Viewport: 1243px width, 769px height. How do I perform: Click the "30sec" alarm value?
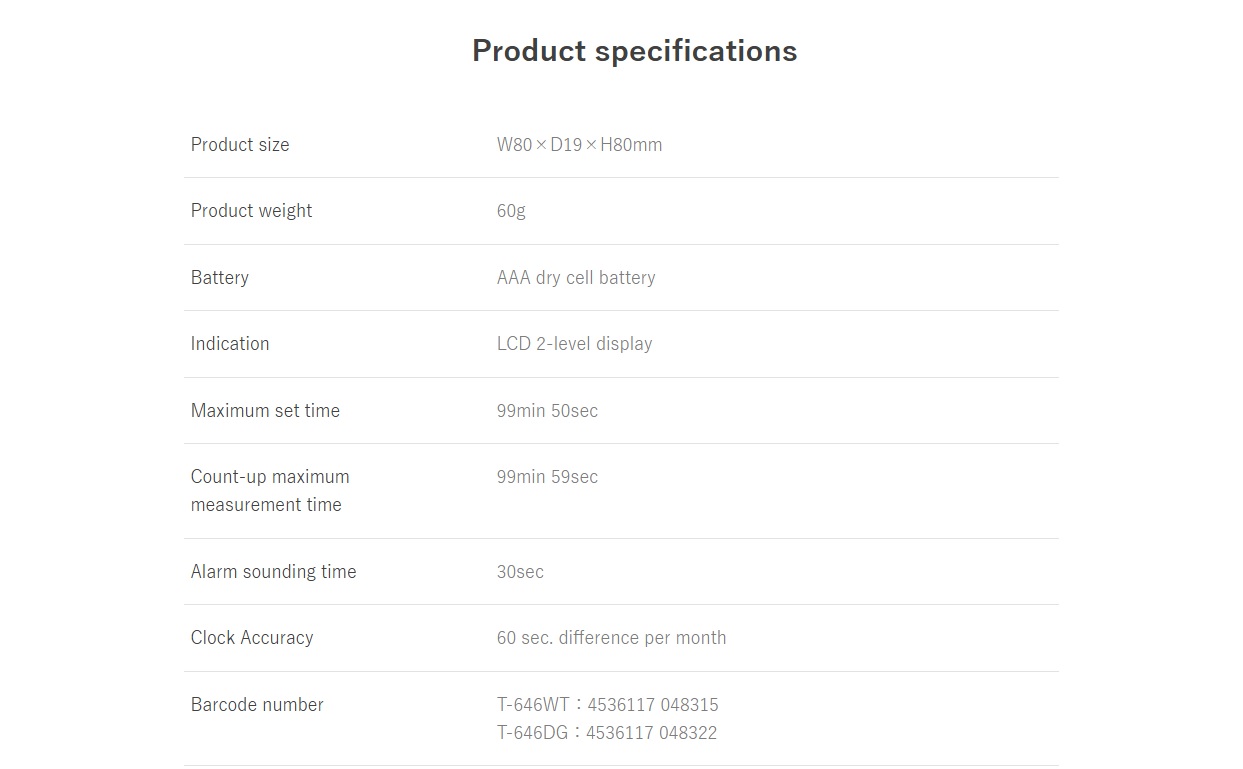[520, 572]
